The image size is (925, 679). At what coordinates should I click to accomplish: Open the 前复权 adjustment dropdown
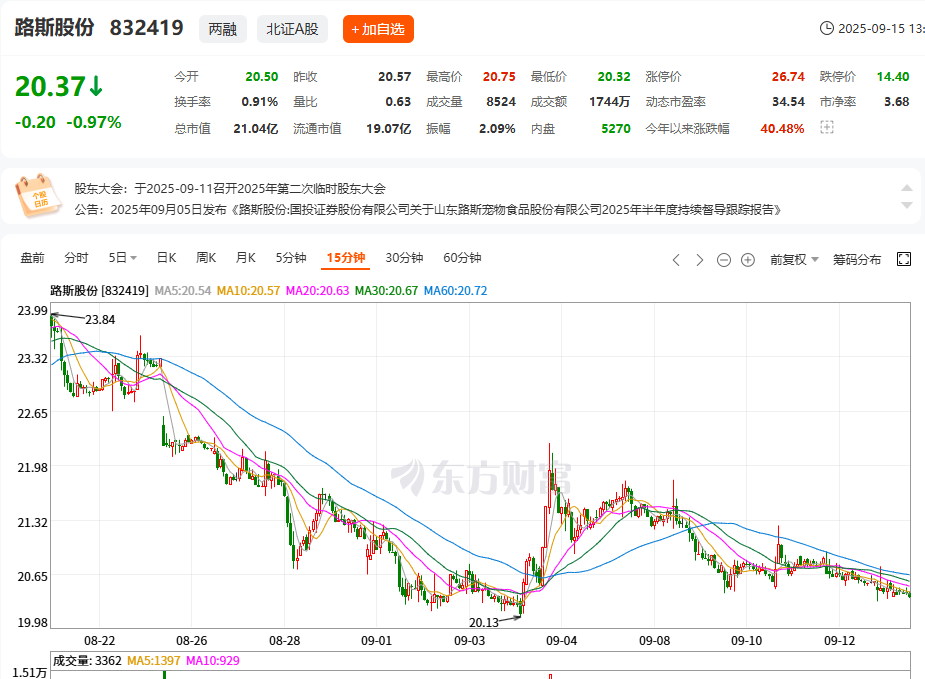tap(794, 260)
